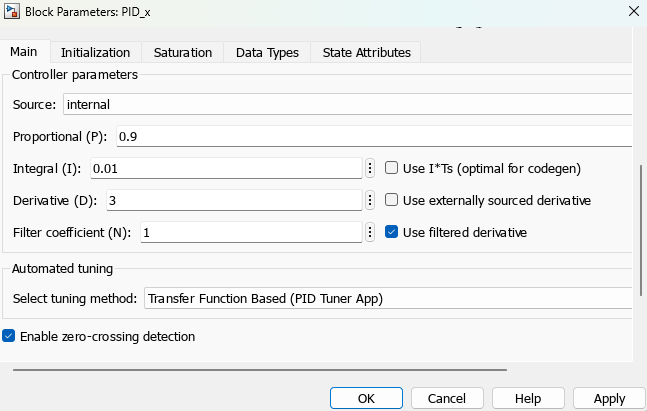647x411 pixels.
Task: Enable Use I*Ts (optimal for codegen)
Action: [391, 168]
